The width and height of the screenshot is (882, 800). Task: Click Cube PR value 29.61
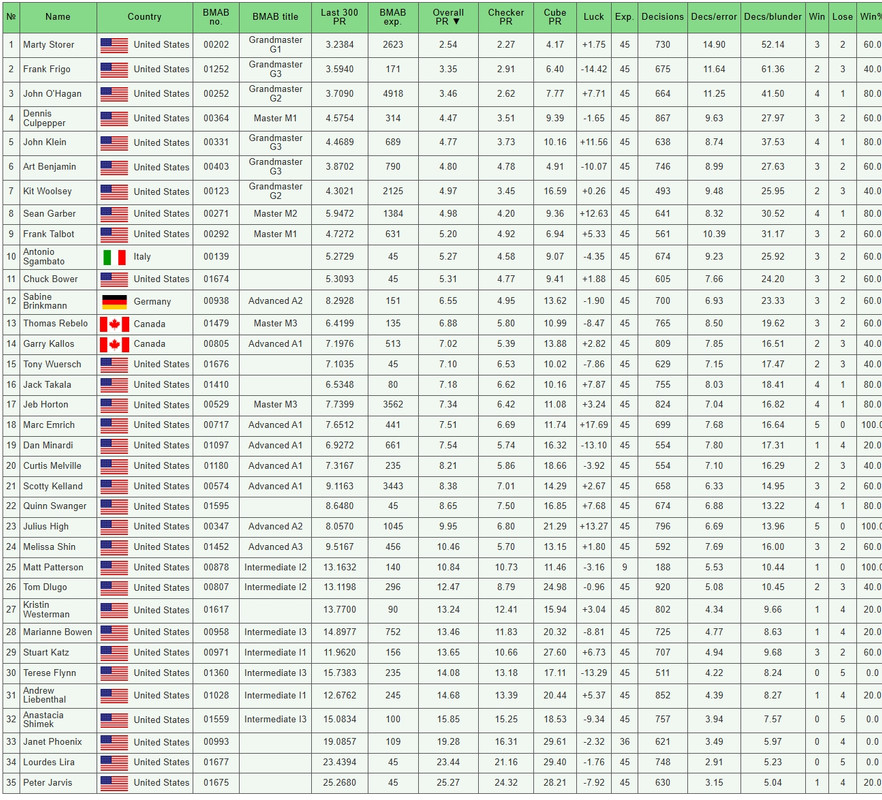pos(555,742)
